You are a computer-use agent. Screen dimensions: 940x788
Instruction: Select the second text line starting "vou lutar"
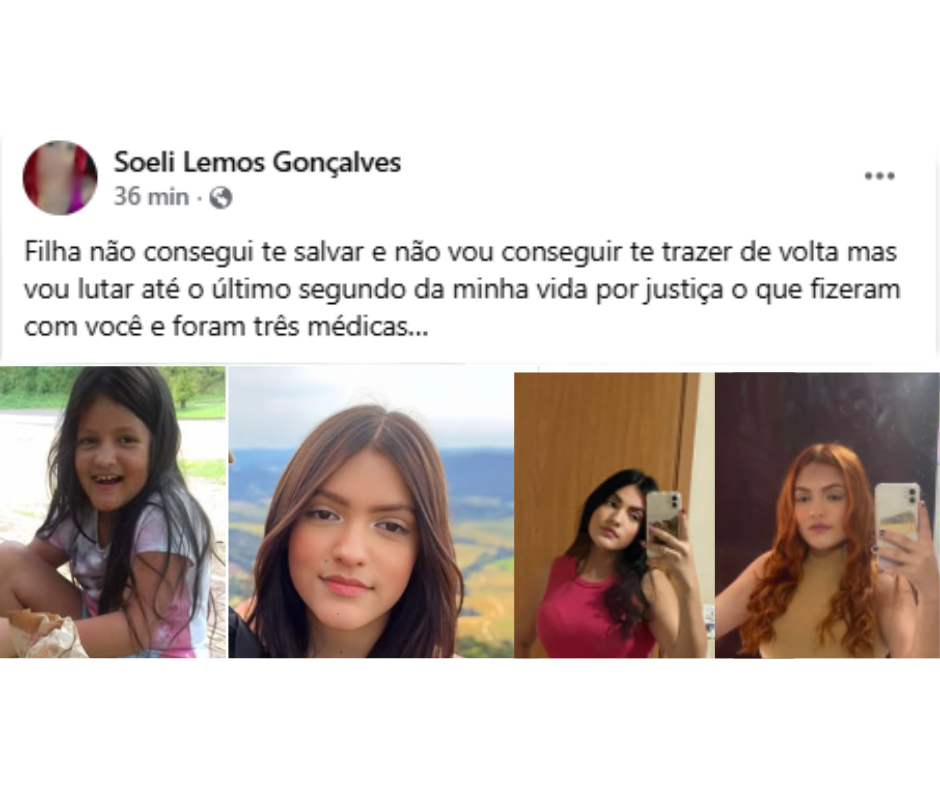462,290
